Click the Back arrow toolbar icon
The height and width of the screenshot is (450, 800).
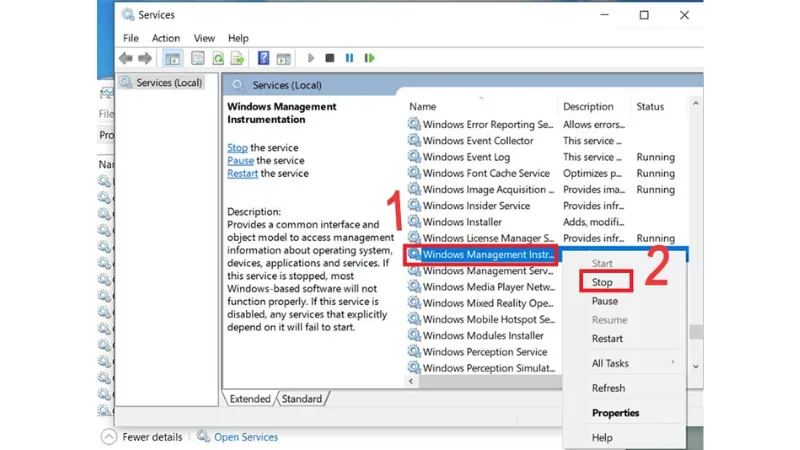click(x=127, y=59)
